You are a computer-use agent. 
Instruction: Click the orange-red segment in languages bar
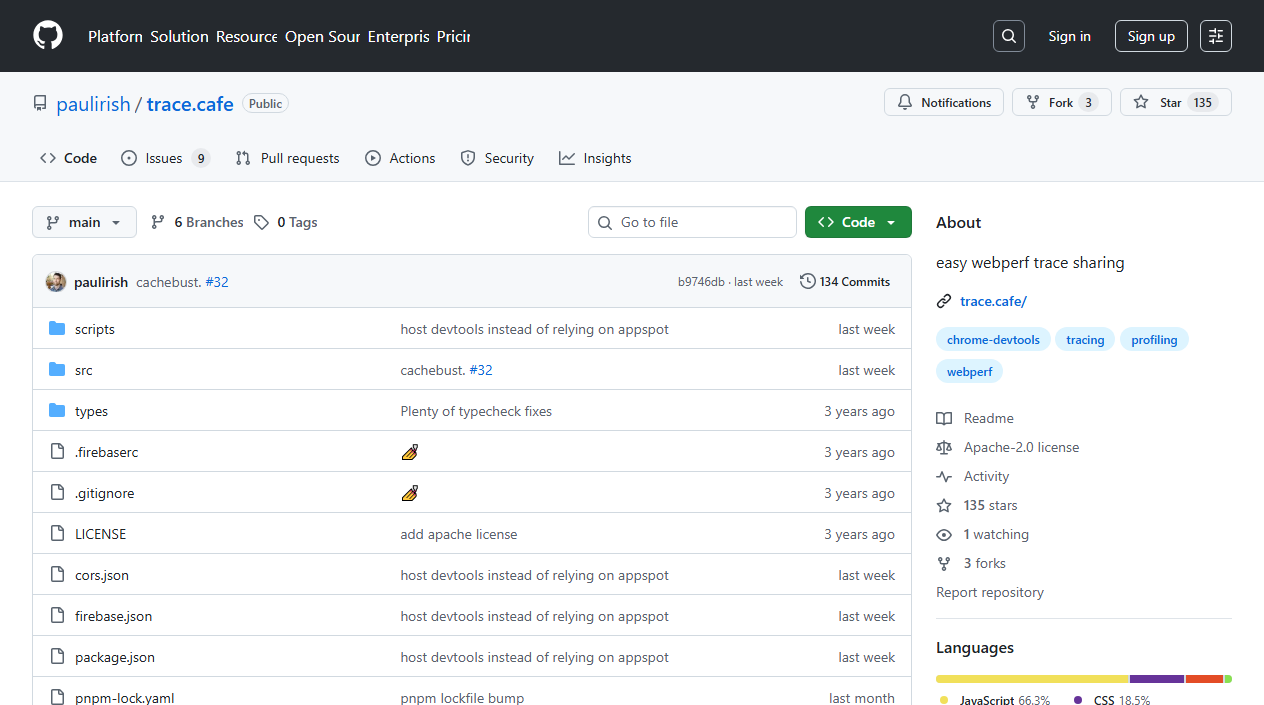point(1205,679)
